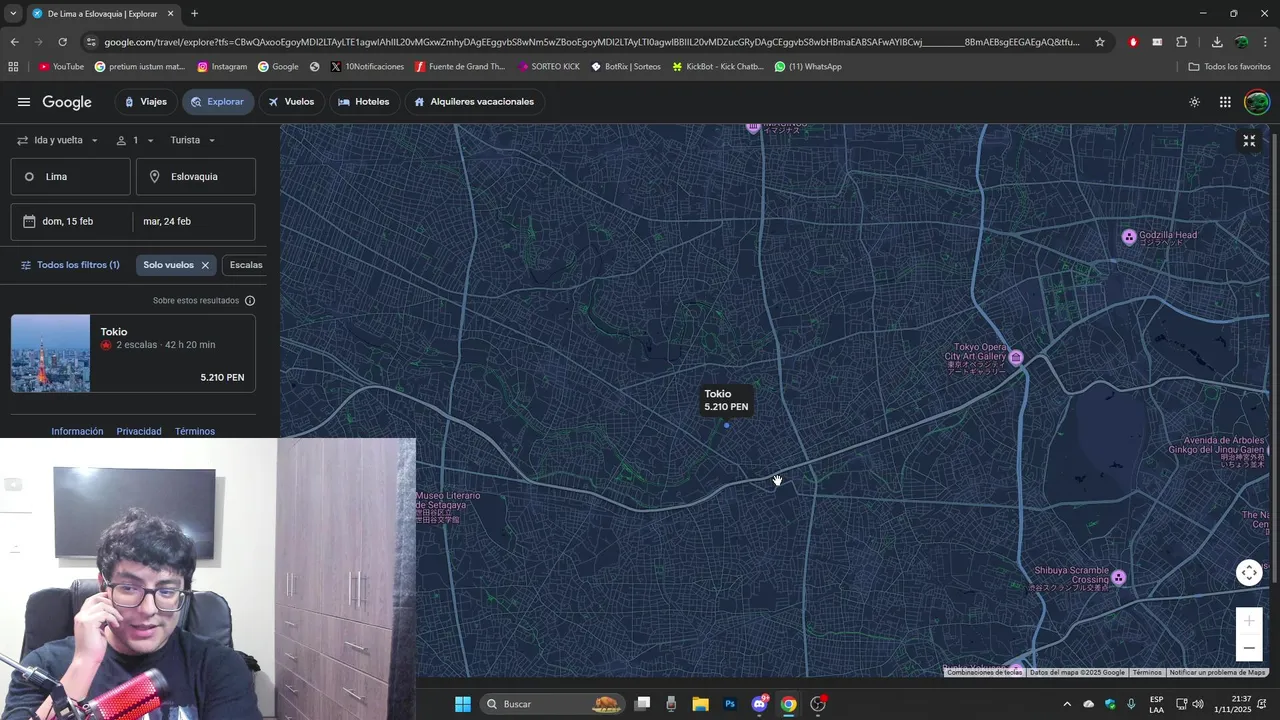The width and height of the screenshot is (1280, 720).
Task: Expand the passenger count dropdown
Action: click(x=135, y=140)
